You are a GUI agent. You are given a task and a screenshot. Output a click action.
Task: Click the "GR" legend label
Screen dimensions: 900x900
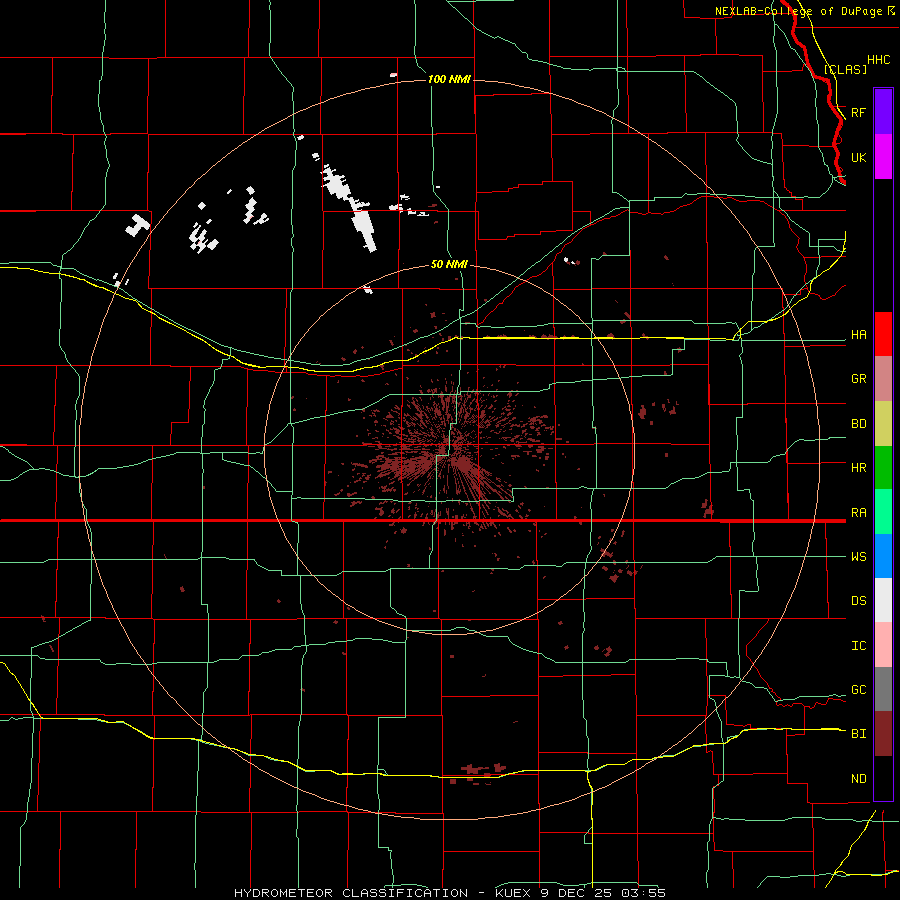click(859, 379)
